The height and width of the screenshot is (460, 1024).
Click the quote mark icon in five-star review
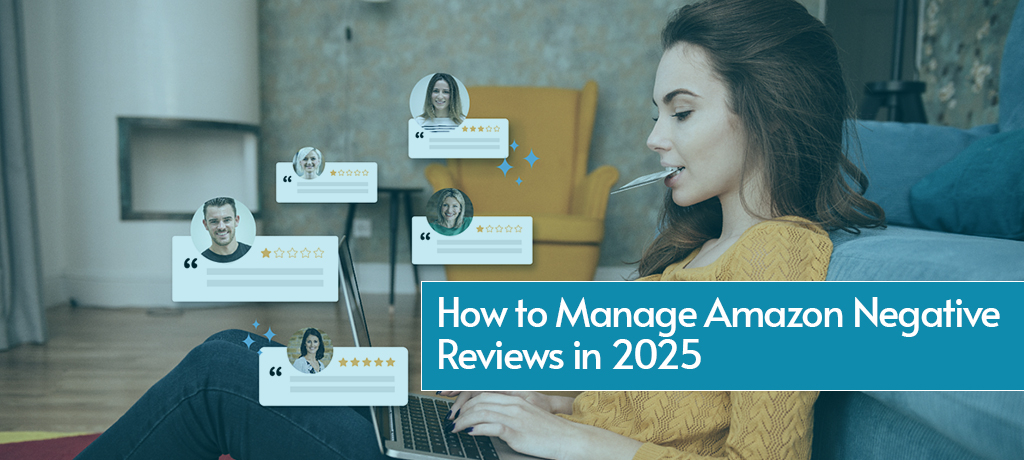[275, 373]
